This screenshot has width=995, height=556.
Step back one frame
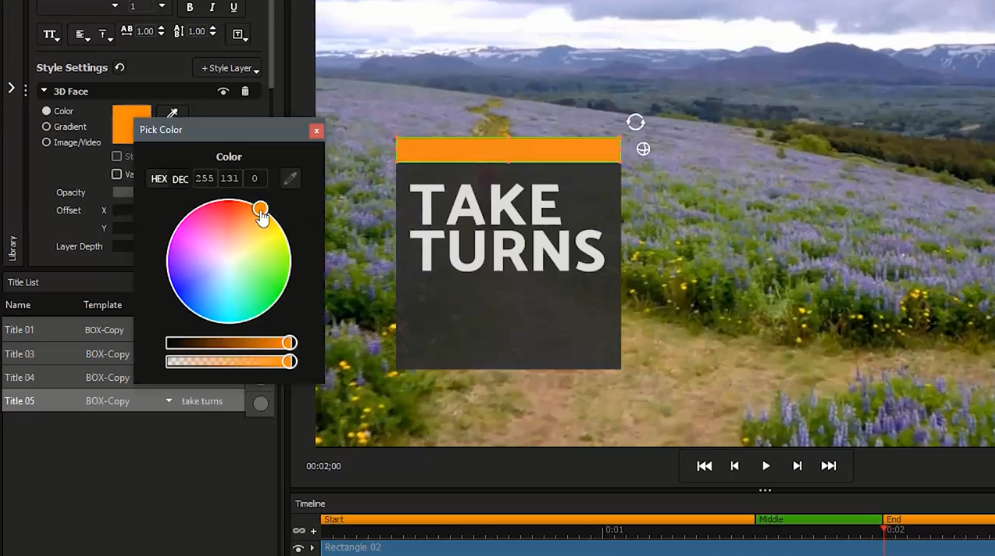point(735,466)
